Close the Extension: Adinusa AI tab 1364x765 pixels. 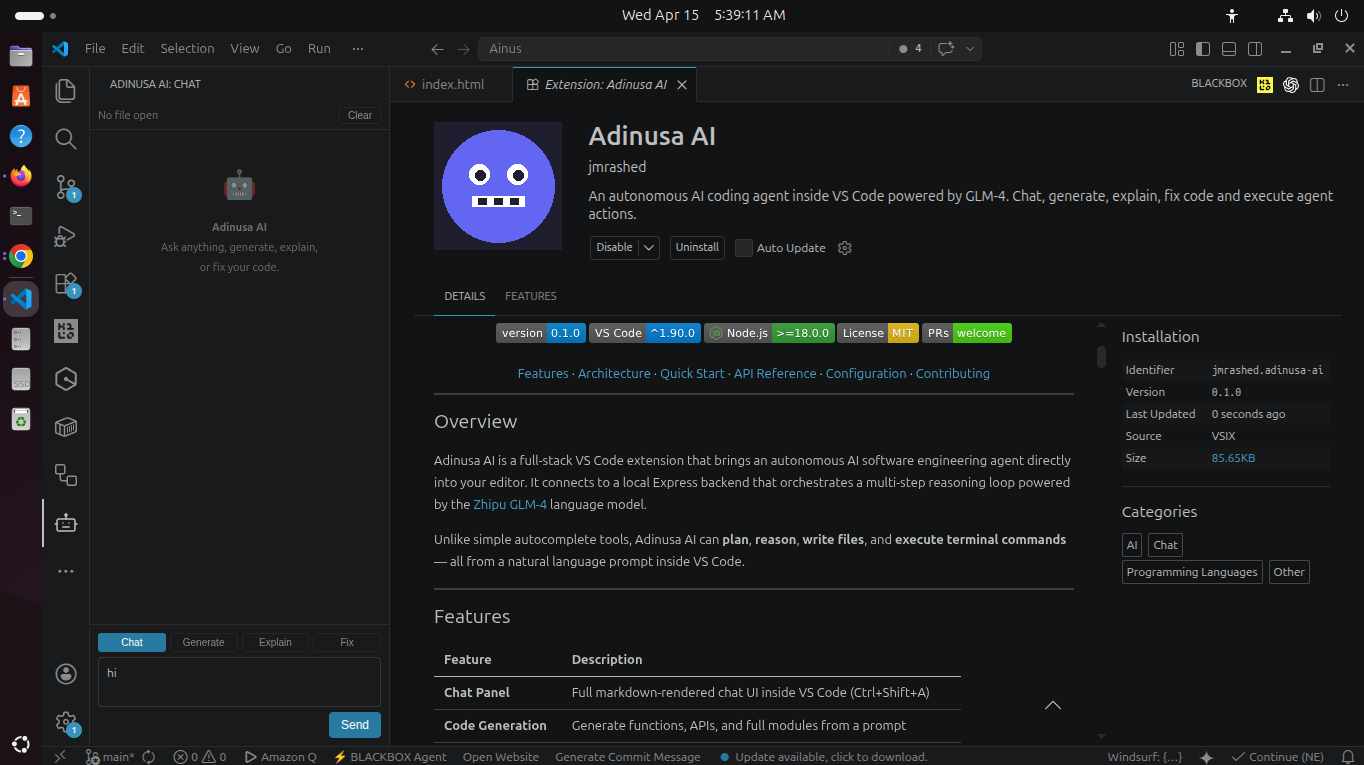point(682,85)
